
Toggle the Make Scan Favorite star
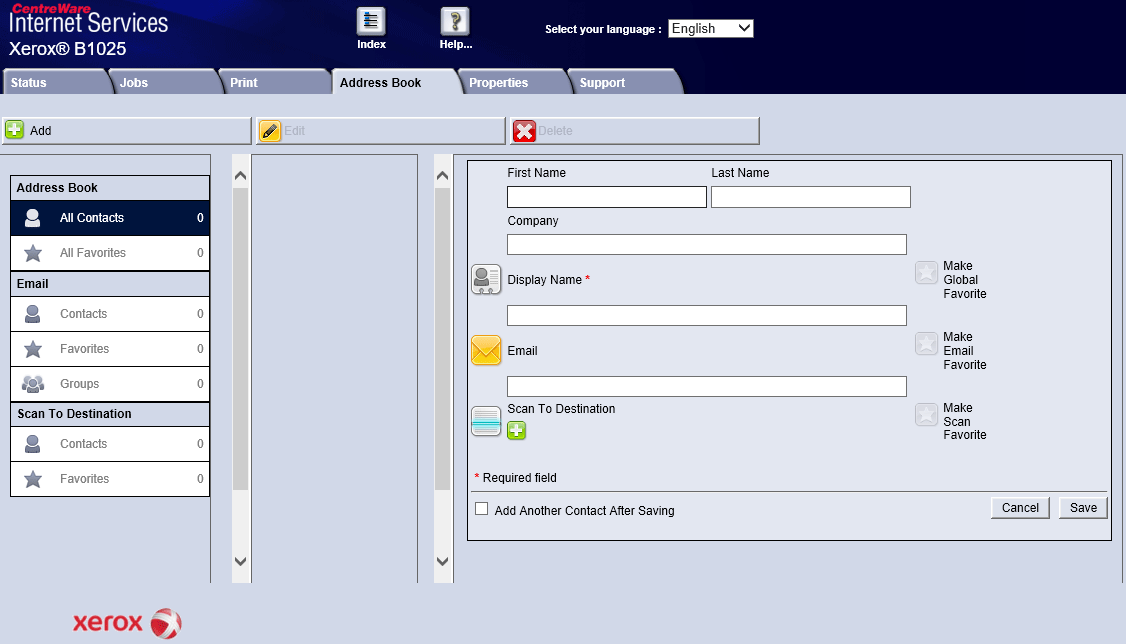coord(926,414)
